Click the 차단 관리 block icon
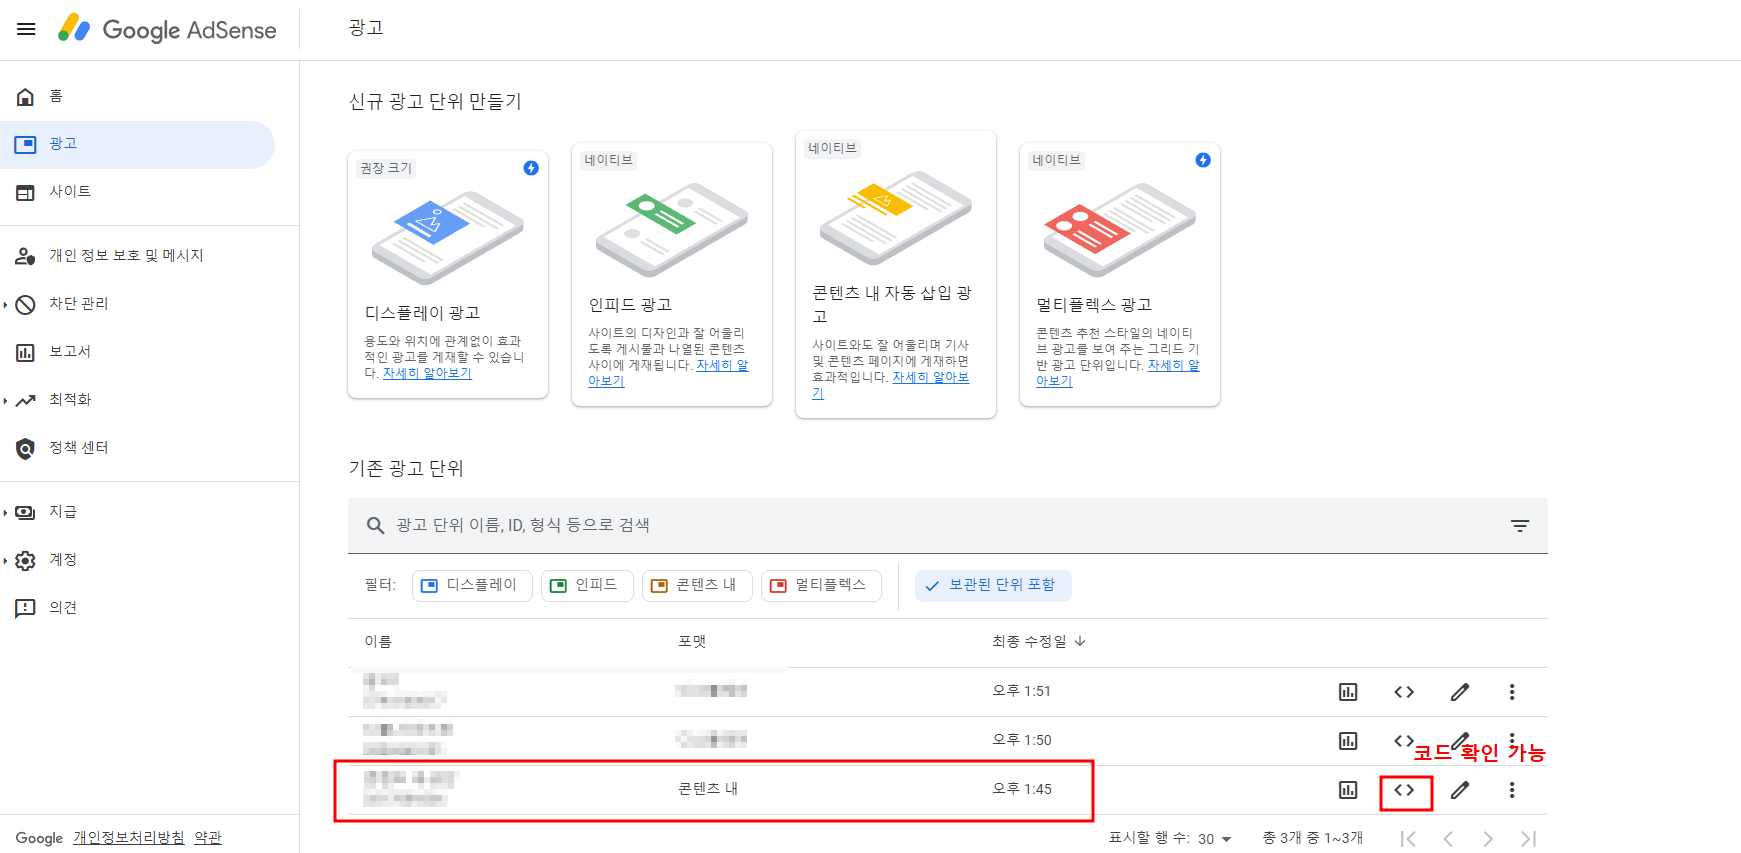 click(x=25, y=304)
